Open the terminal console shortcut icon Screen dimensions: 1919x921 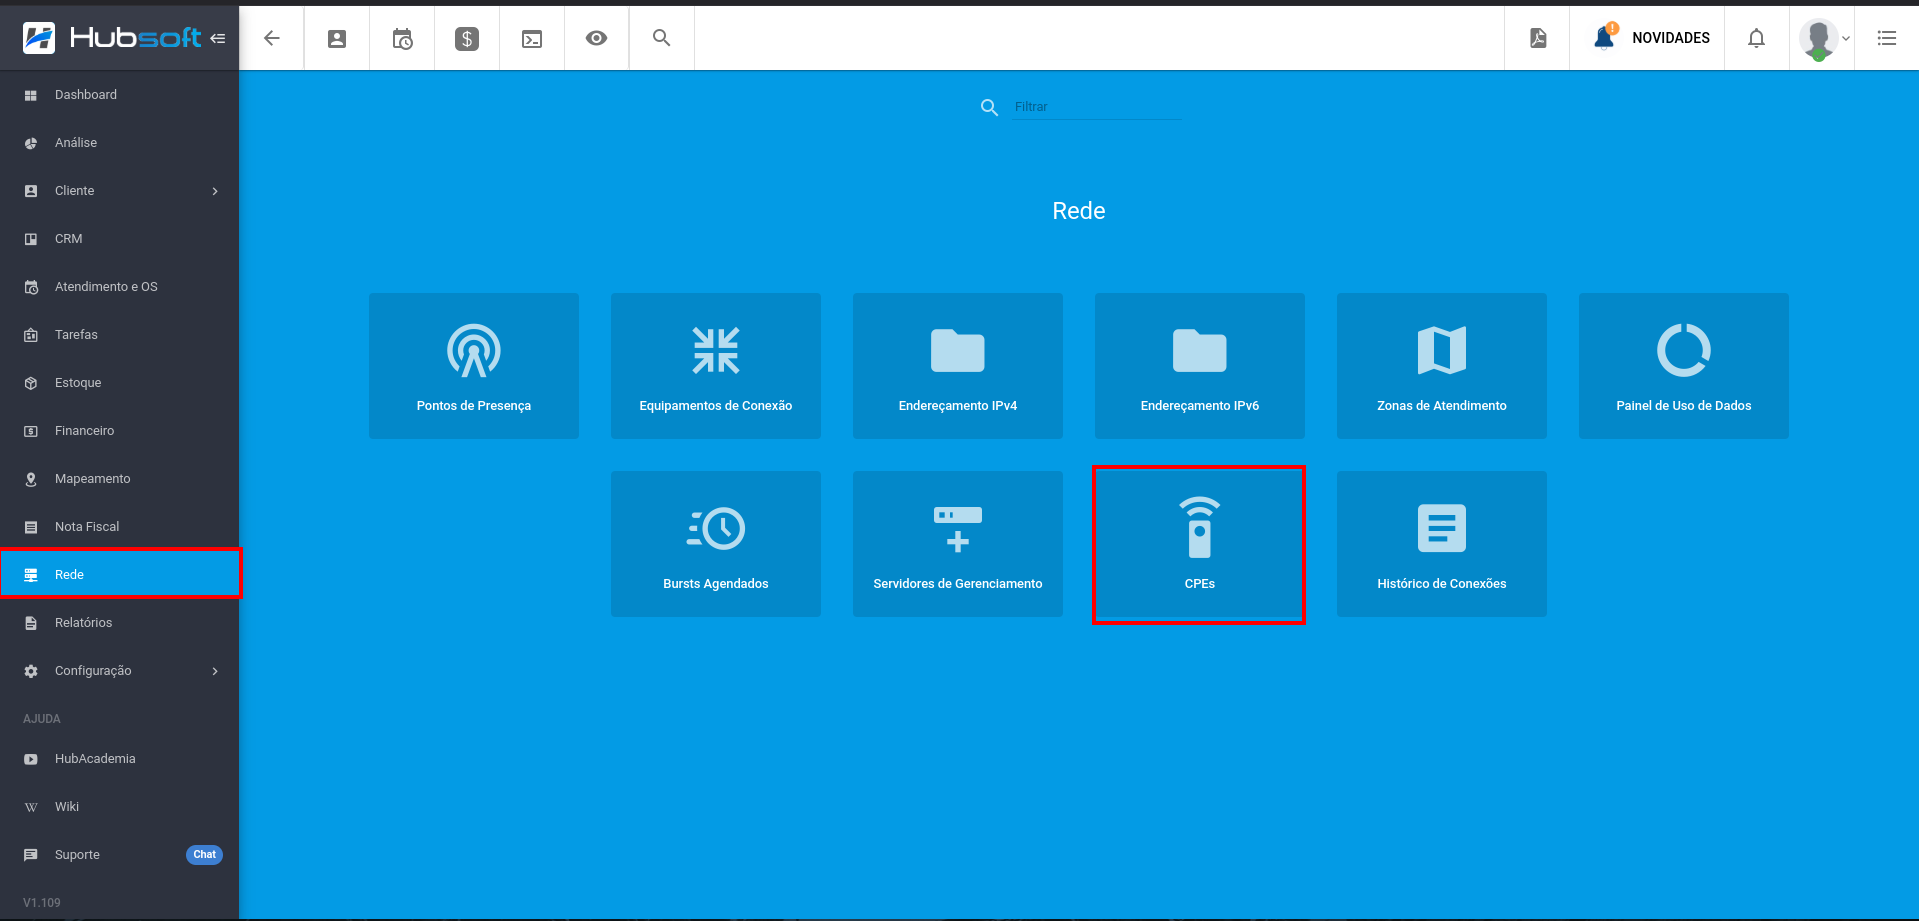532,38
